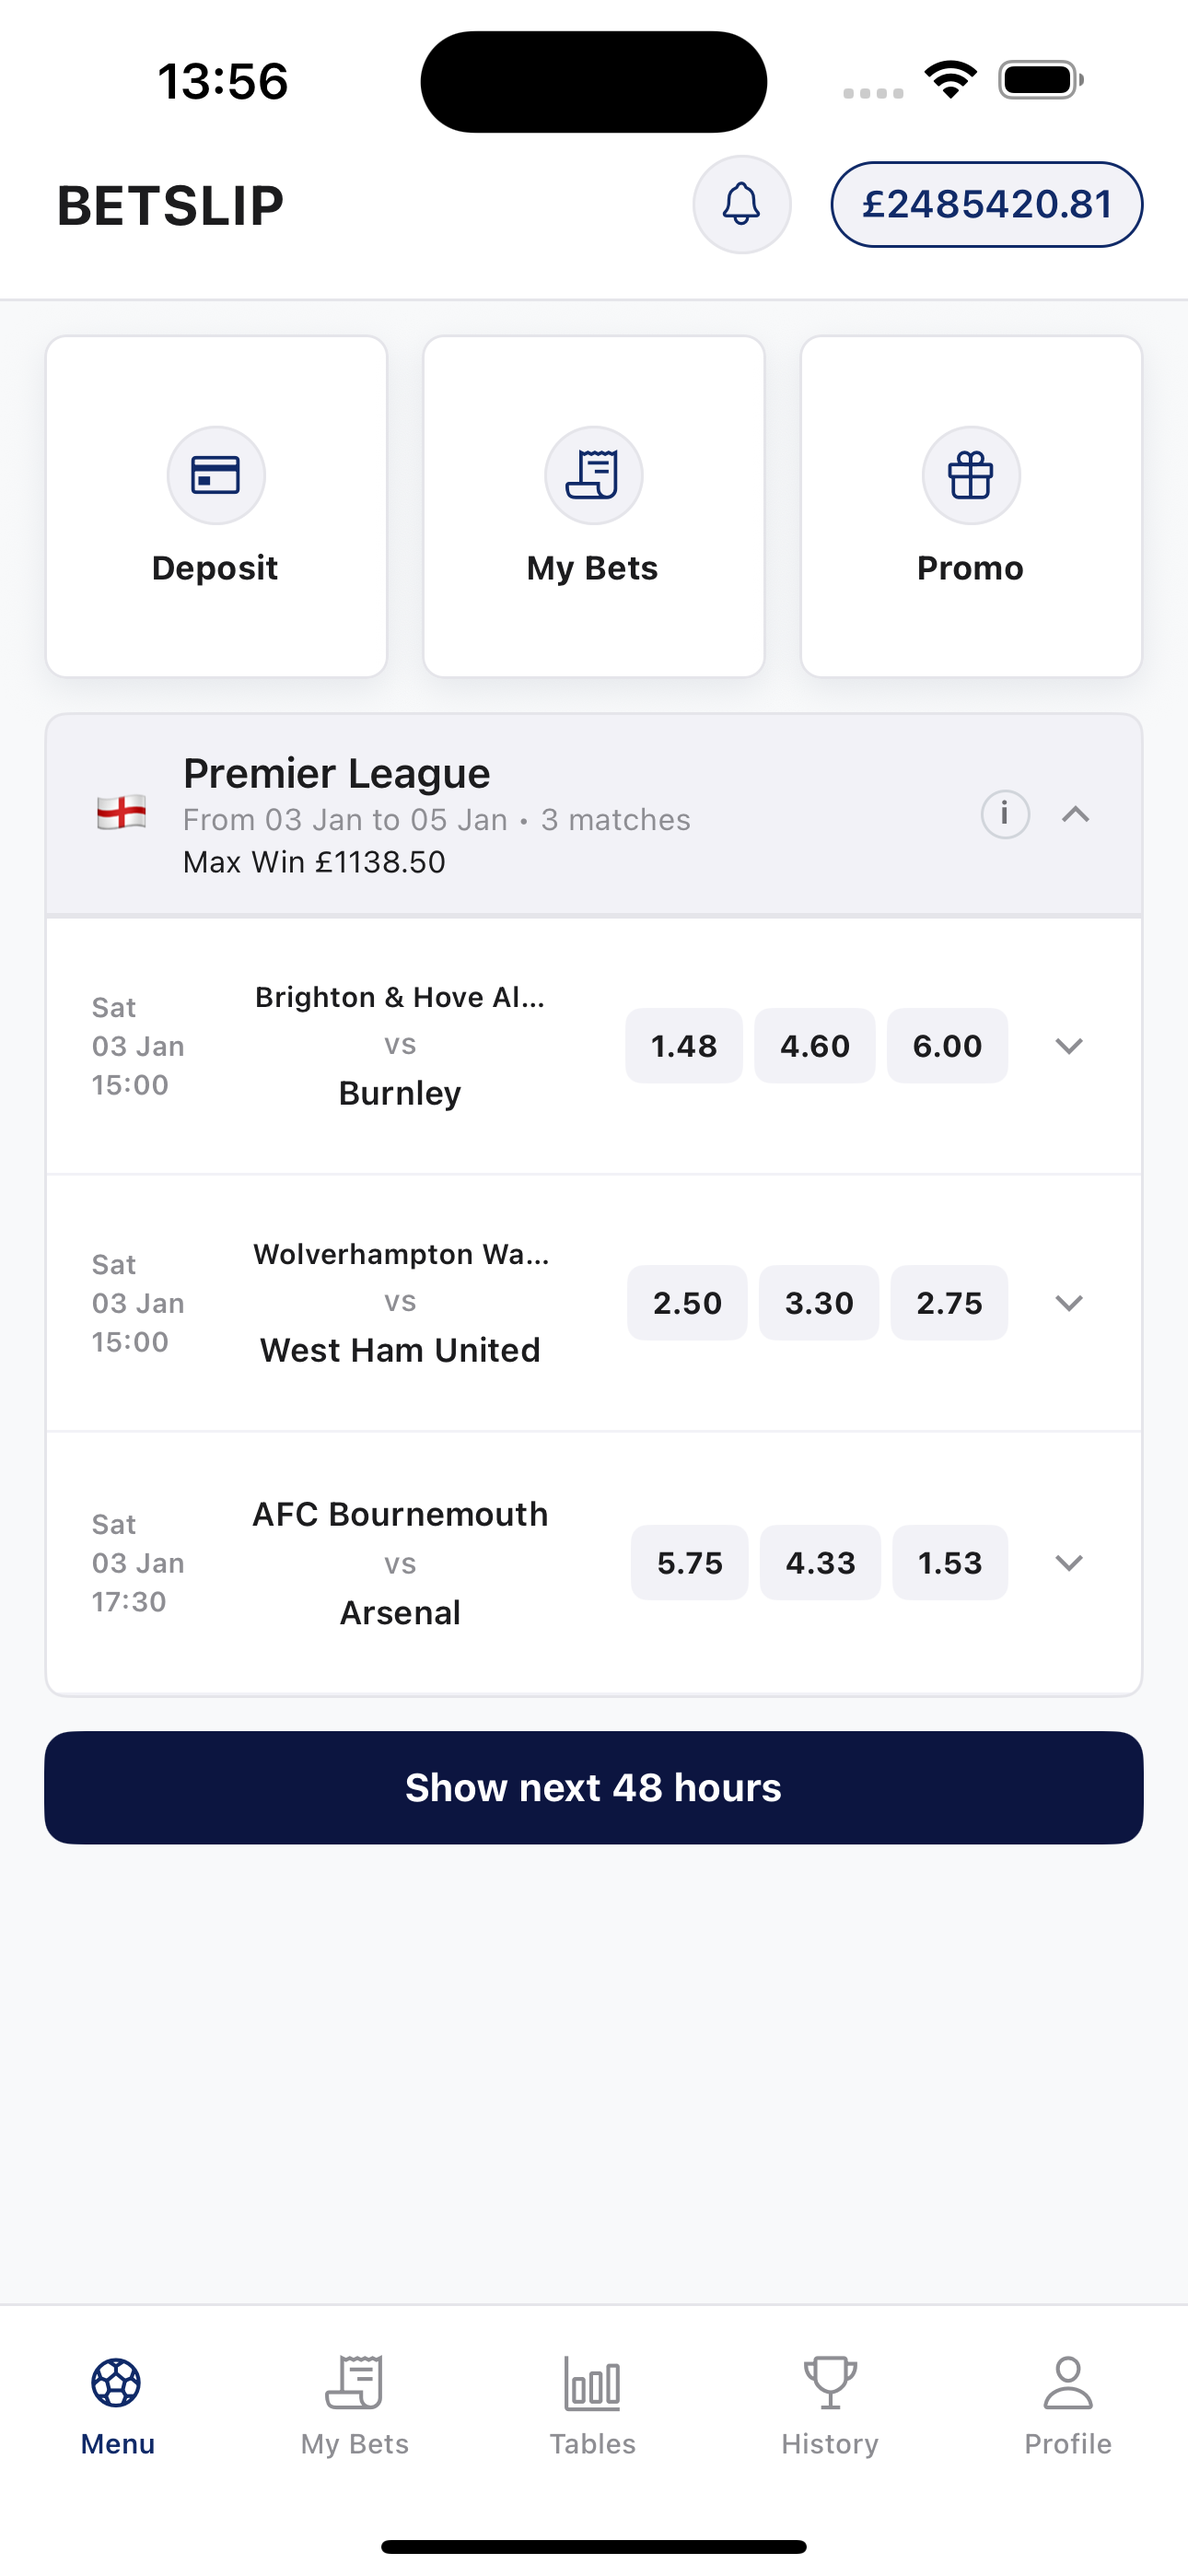Open the Profile person icon
The image size is (1188, 2576).
(x=1067, y=2380)
